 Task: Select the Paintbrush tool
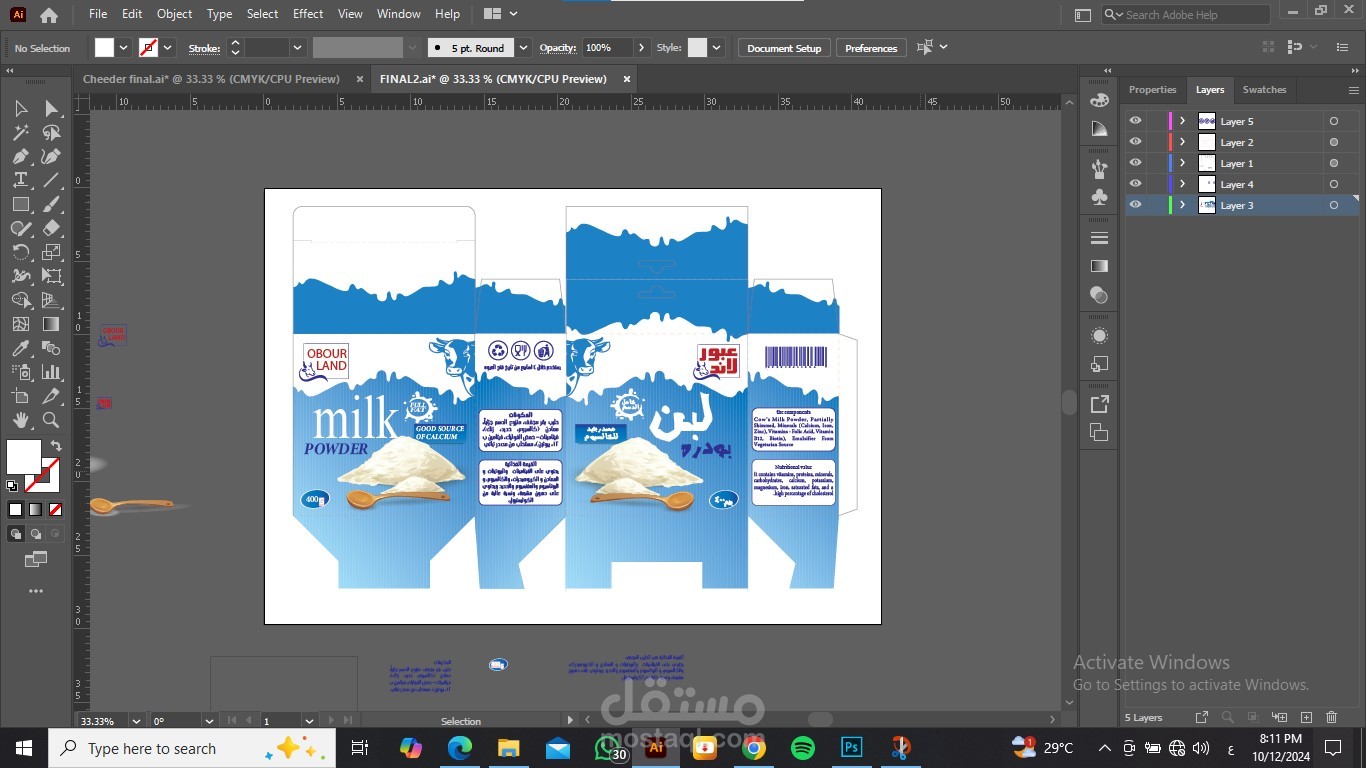51,204
